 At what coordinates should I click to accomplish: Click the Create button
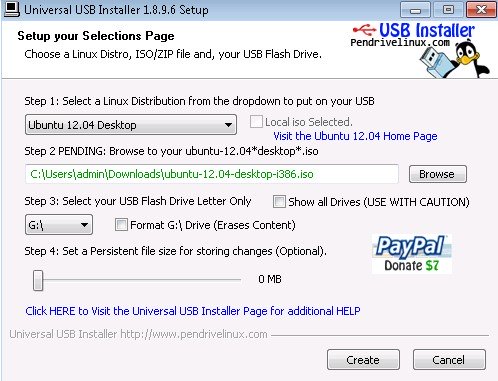tap(363, 360)
